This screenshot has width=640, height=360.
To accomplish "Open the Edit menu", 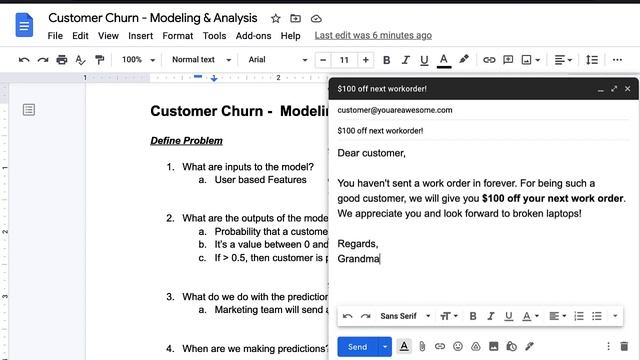I will 80,36.
